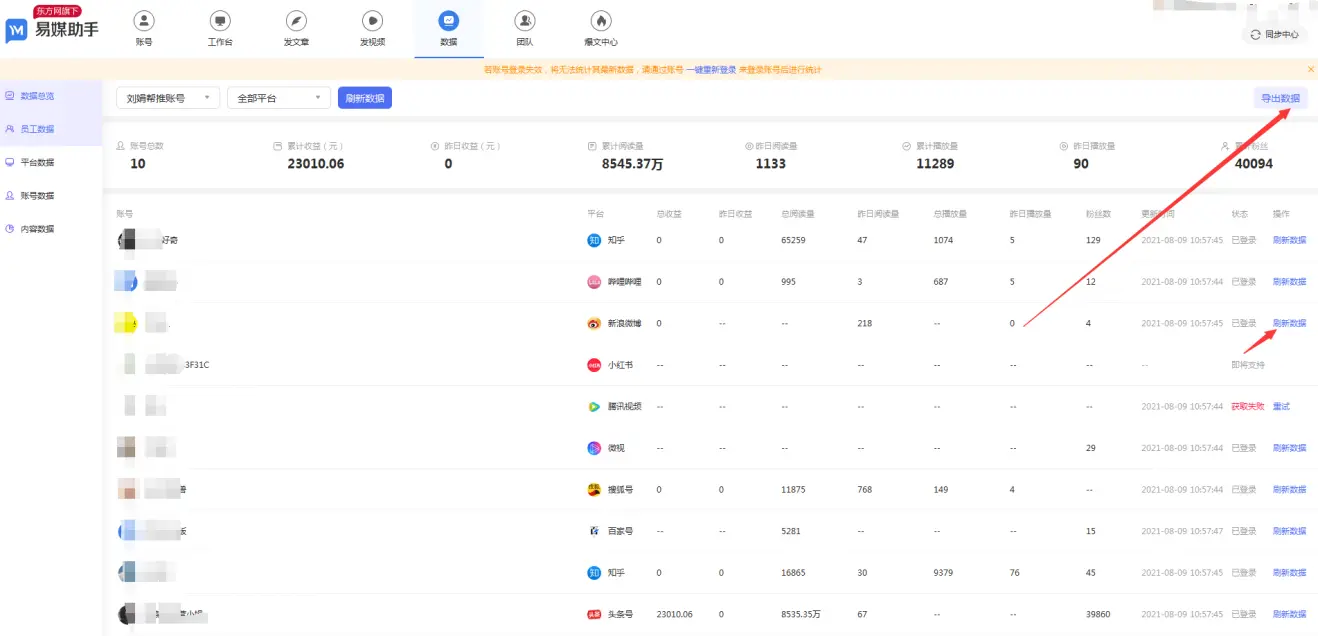Viewport: 1318px width, 636px height.
Task: Click the total income value 23010.06 in summary
Action: coord(315,163)
